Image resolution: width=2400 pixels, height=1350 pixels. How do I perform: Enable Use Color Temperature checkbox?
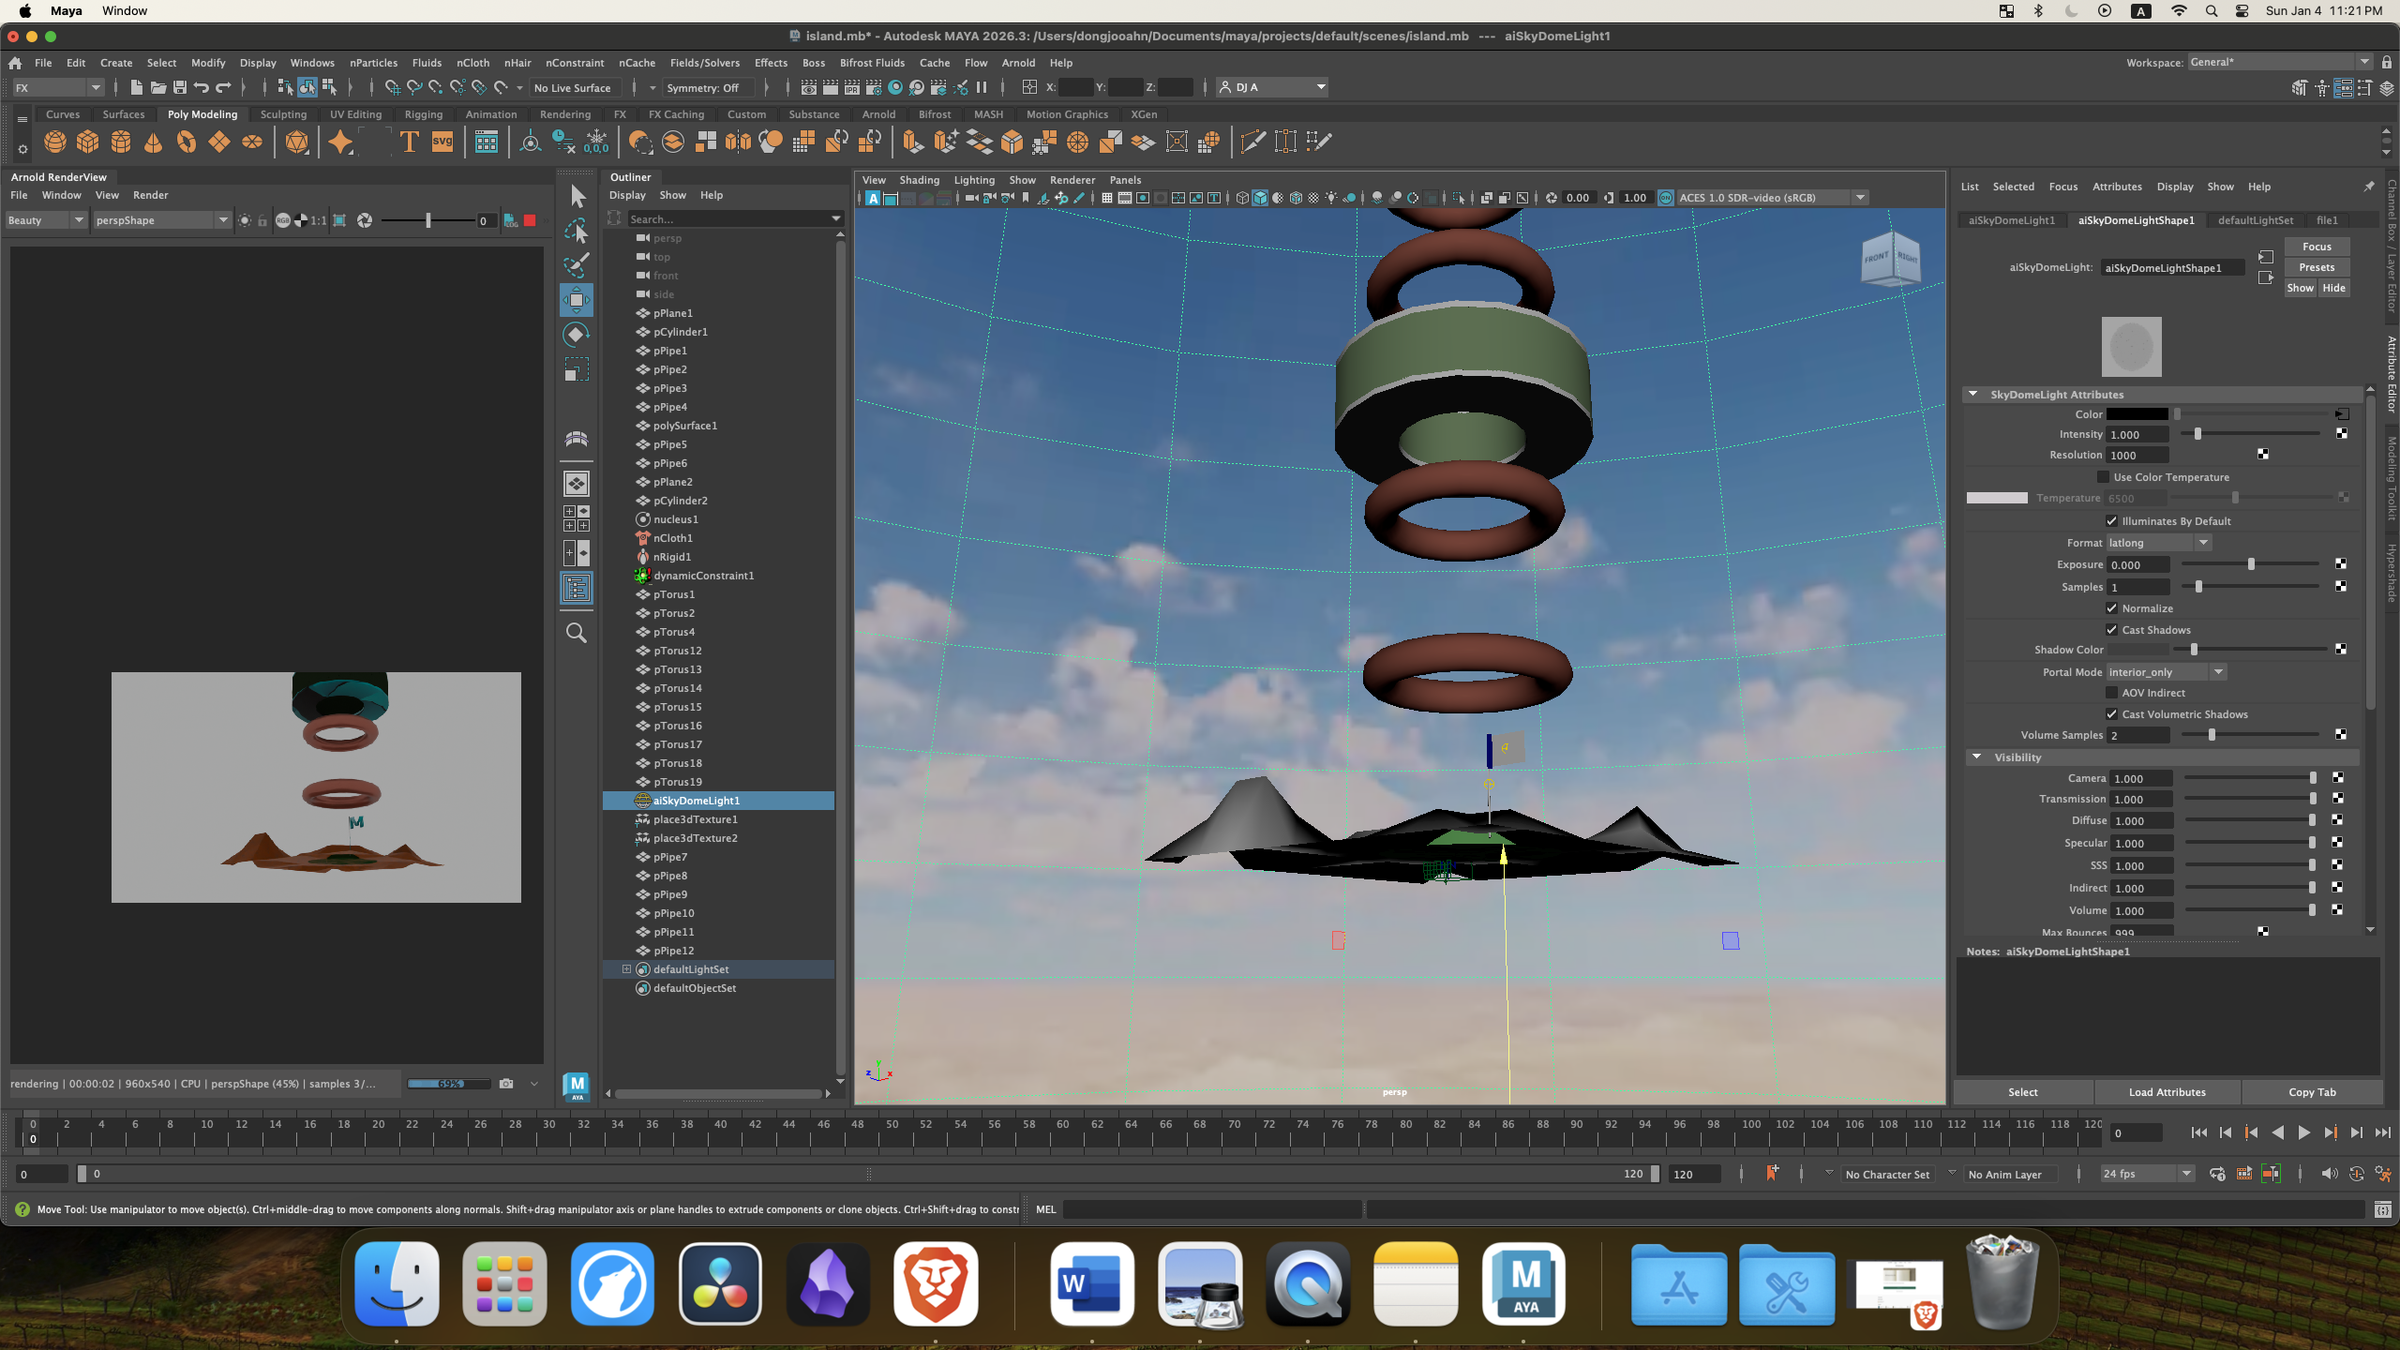point(2103,477)
